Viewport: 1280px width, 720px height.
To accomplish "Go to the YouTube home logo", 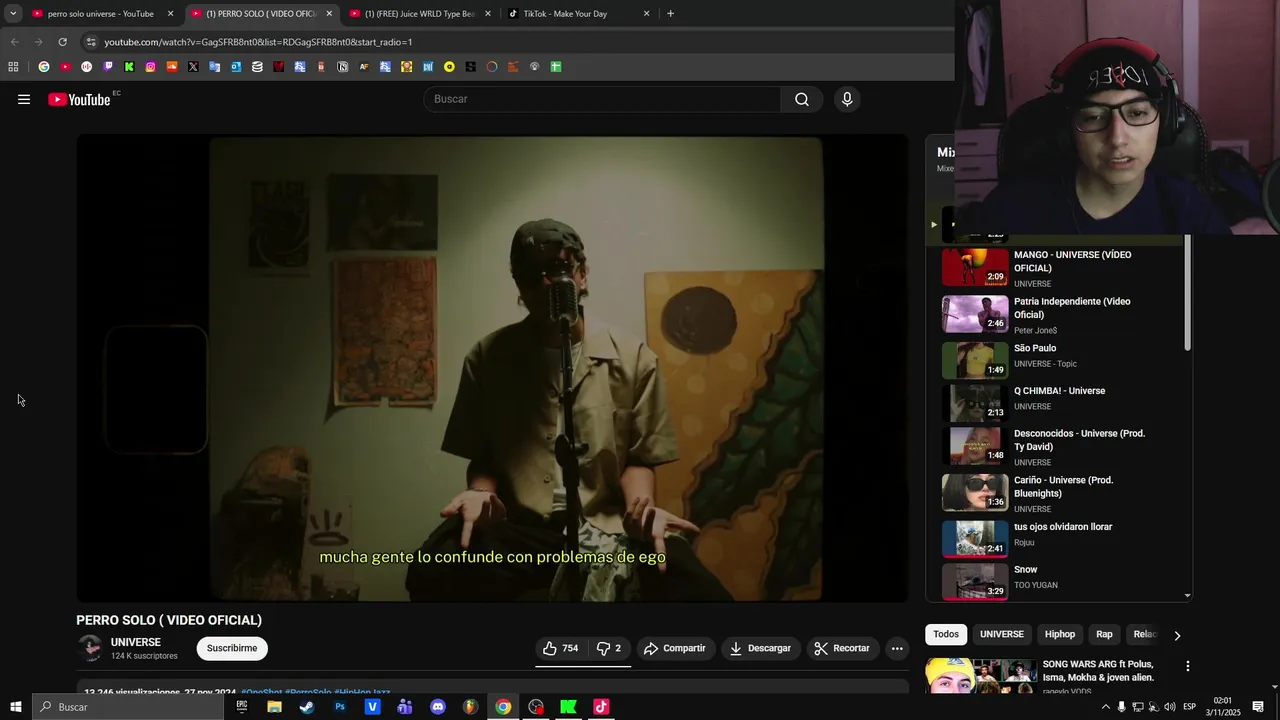I will pos(79,99).
